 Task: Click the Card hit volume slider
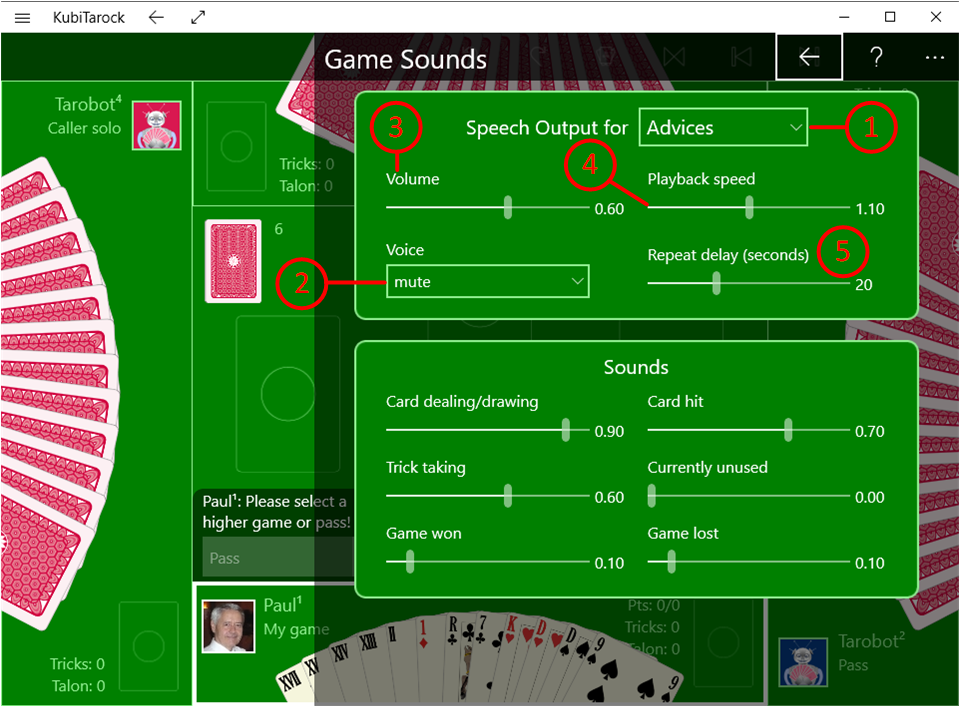point(788,430)
